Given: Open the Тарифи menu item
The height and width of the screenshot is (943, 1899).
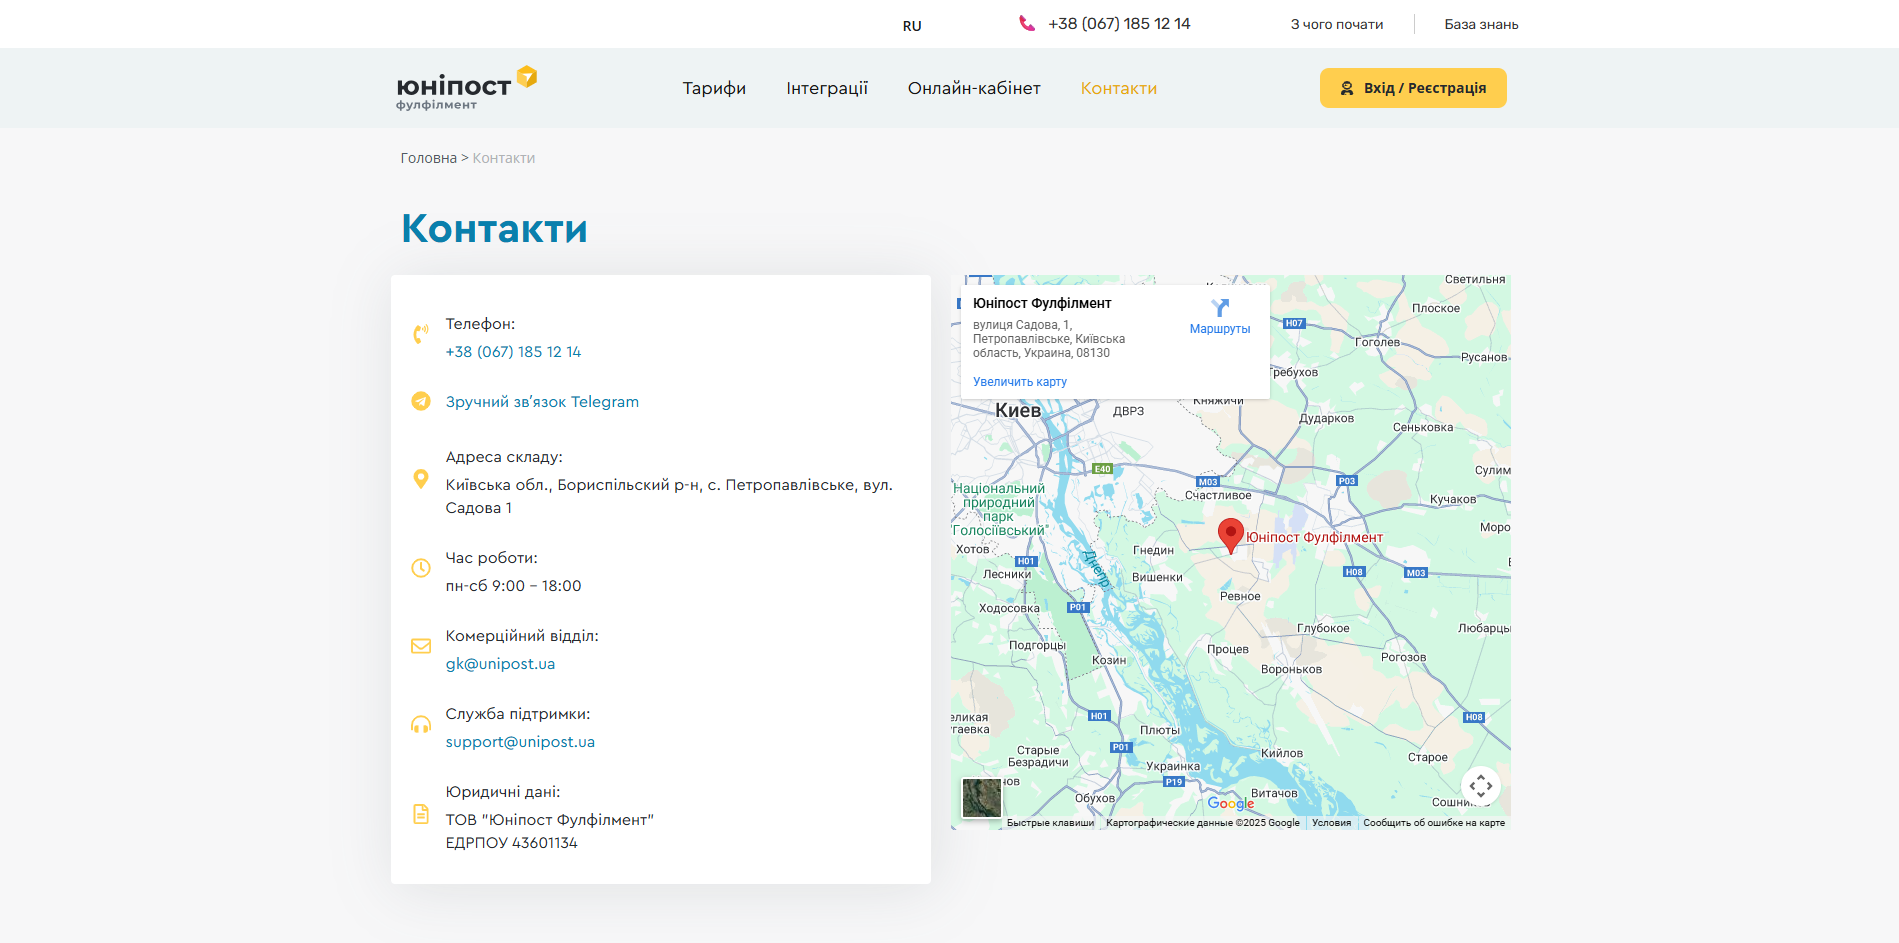Looking at the screenshot, I should pos(714,88).
